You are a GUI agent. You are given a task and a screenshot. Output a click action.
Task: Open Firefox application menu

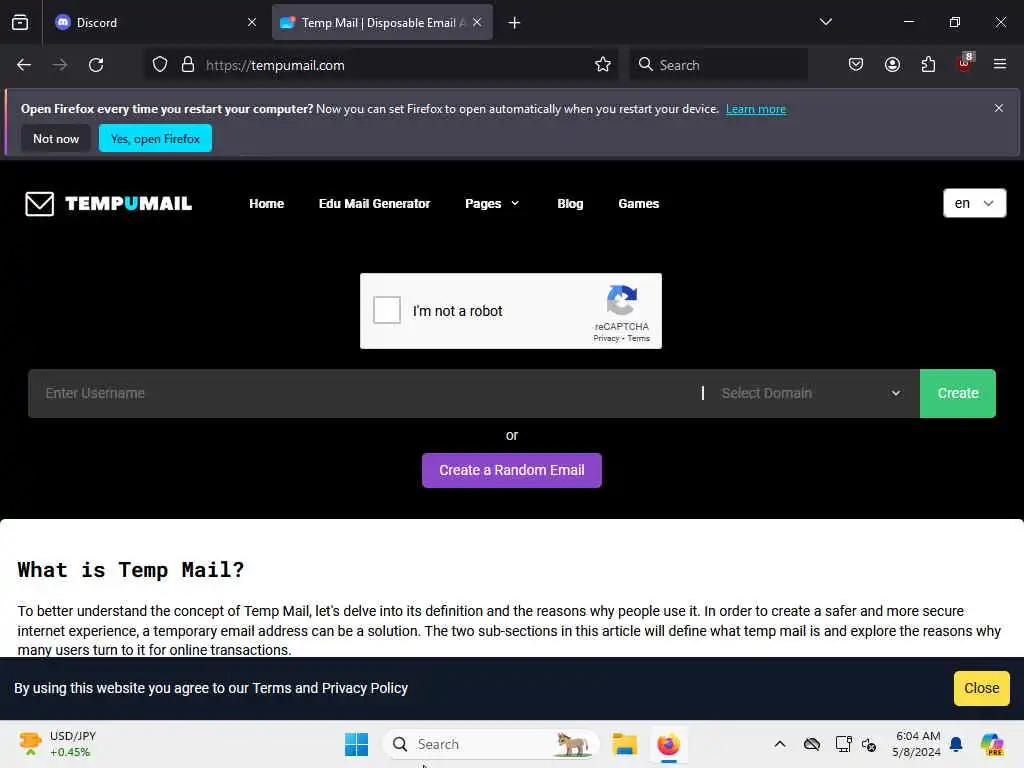pyautogui.click(x=1000, y=64)
